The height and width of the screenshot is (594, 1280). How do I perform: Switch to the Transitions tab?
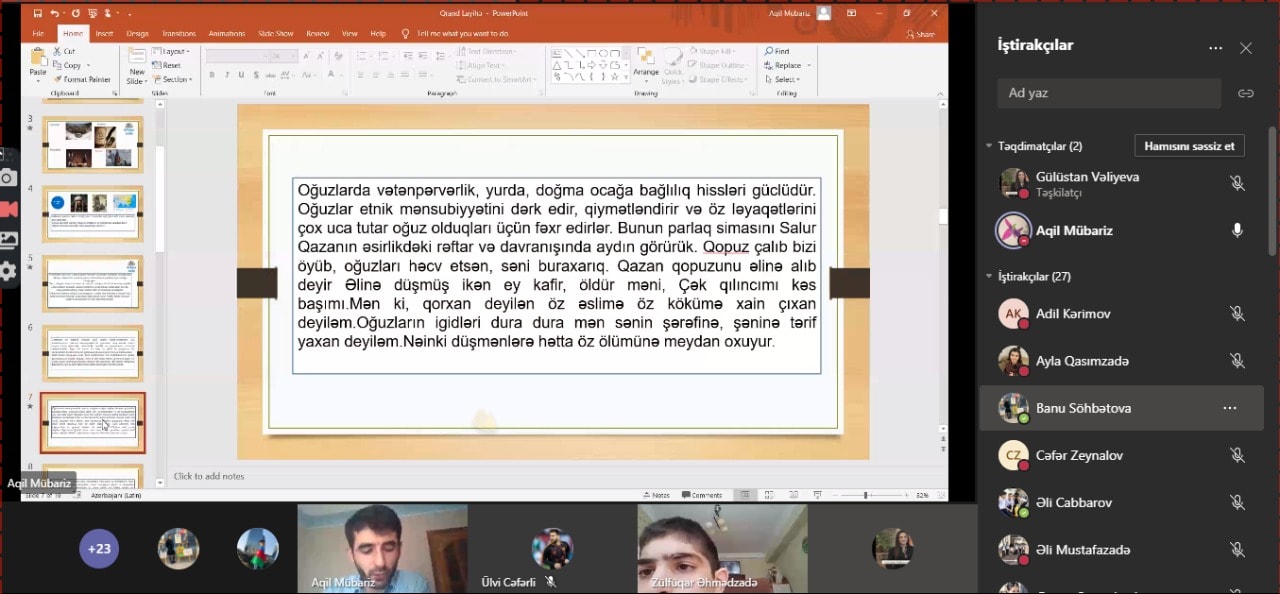pos(179,34)
